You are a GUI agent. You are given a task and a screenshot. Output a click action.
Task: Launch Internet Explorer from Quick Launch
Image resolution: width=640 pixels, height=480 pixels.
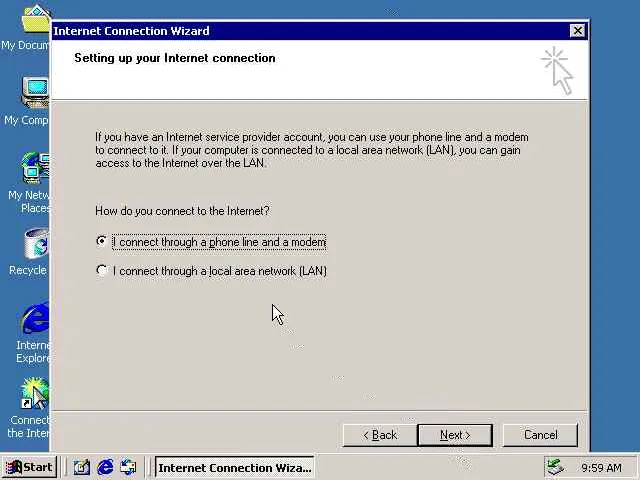pos(105,467)
